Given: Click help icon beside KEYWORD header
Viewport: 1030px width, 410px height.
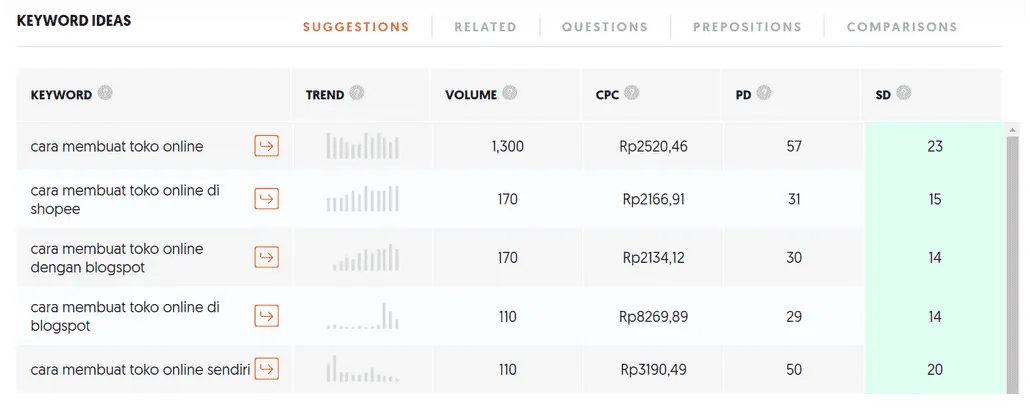Looking at the screenshot, I should [x=105, y=94].
